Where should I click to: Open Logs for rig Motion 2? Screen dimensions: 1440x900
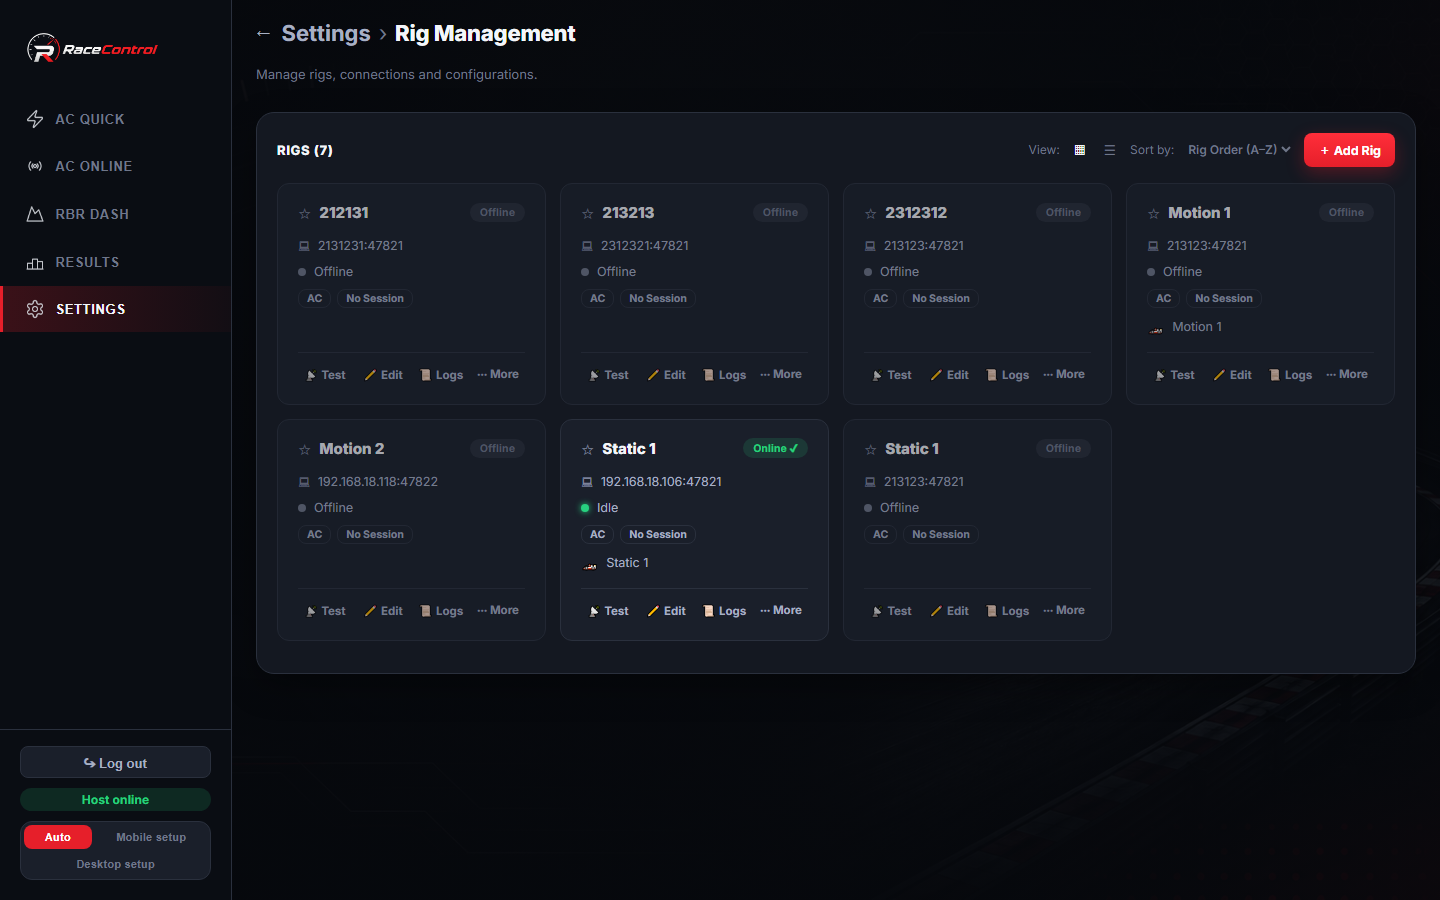pos(442,611)
